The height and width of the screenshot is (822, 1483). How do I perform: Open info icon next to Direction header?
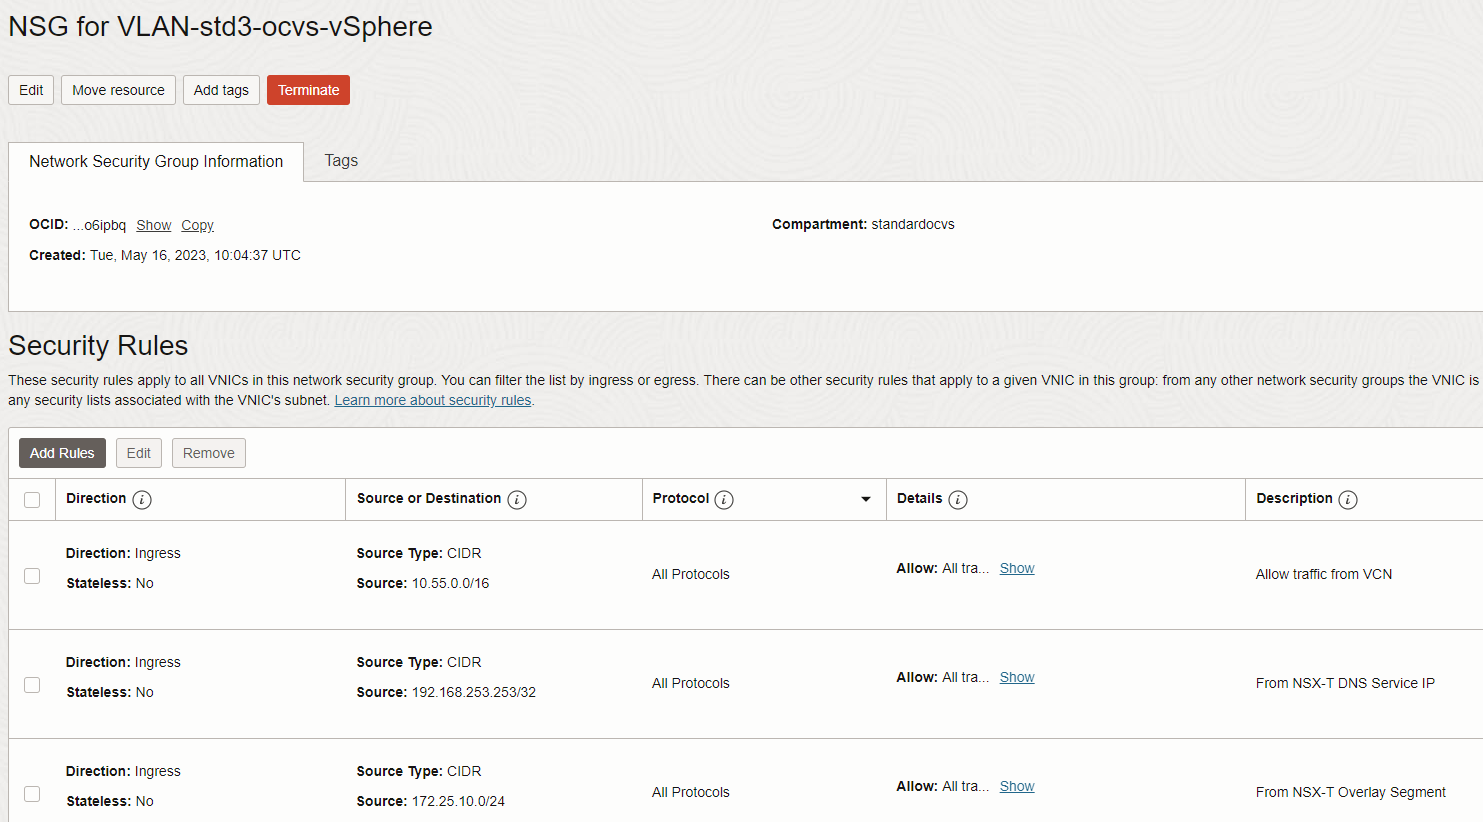pyautogui.click(x=142, y=499)
